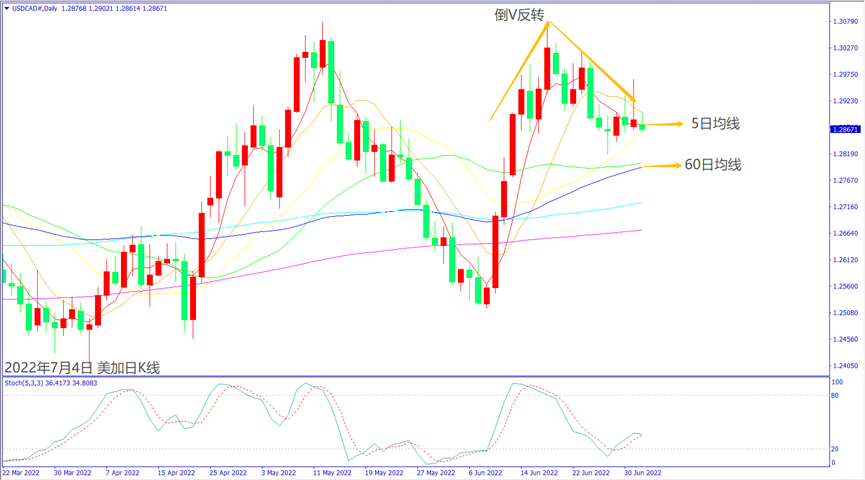
Task: Select the blue 1.28671 current price tag
Action: (x=846, y=129)
